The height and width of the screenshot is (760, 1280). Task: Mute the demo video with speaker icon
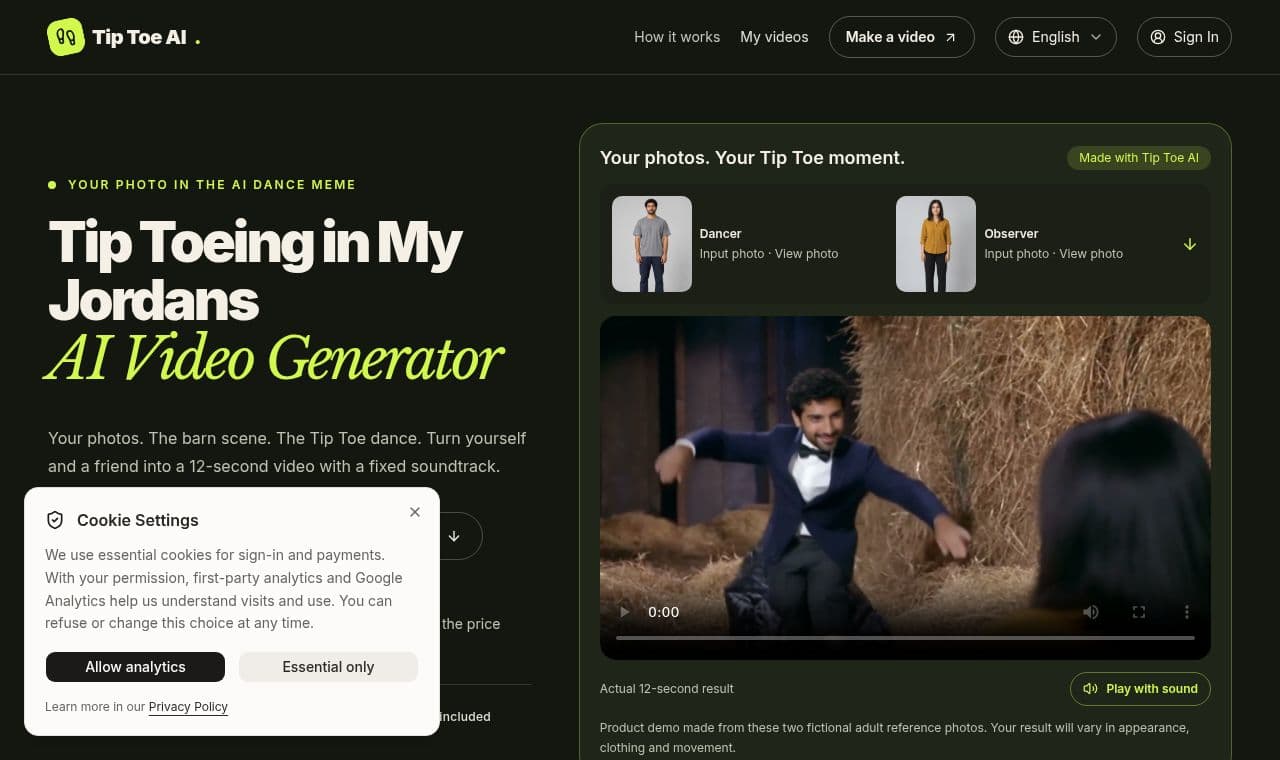click(x=1091, y=612)
